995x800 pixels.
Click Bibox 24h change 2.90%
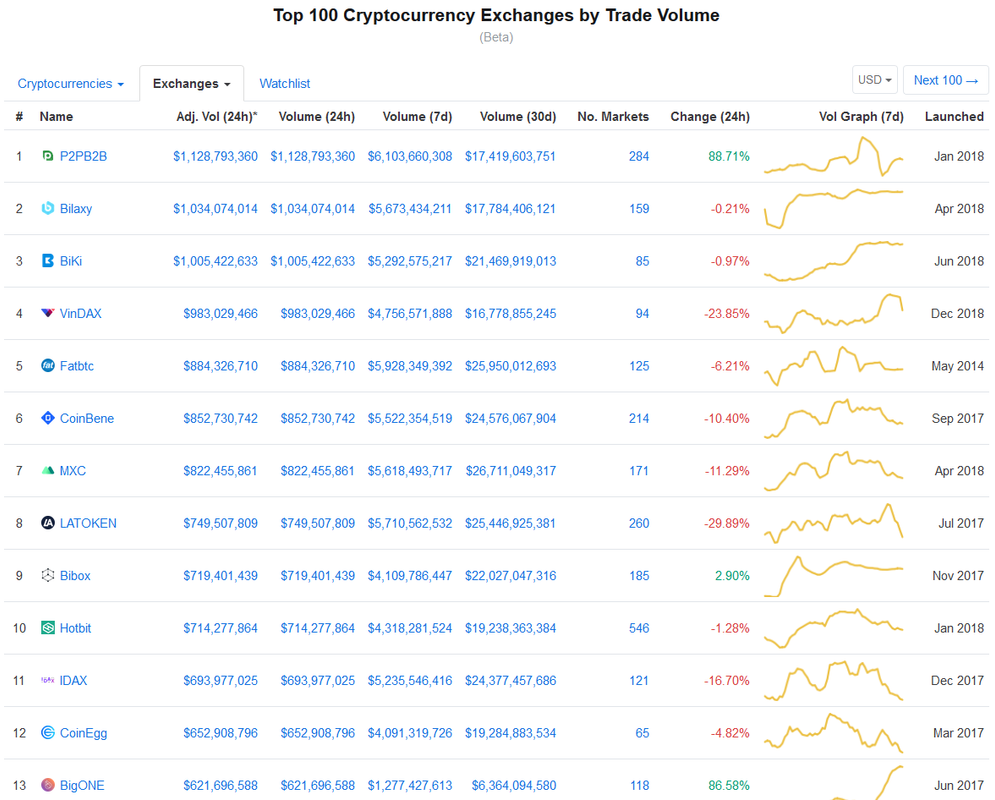(732, 575)
